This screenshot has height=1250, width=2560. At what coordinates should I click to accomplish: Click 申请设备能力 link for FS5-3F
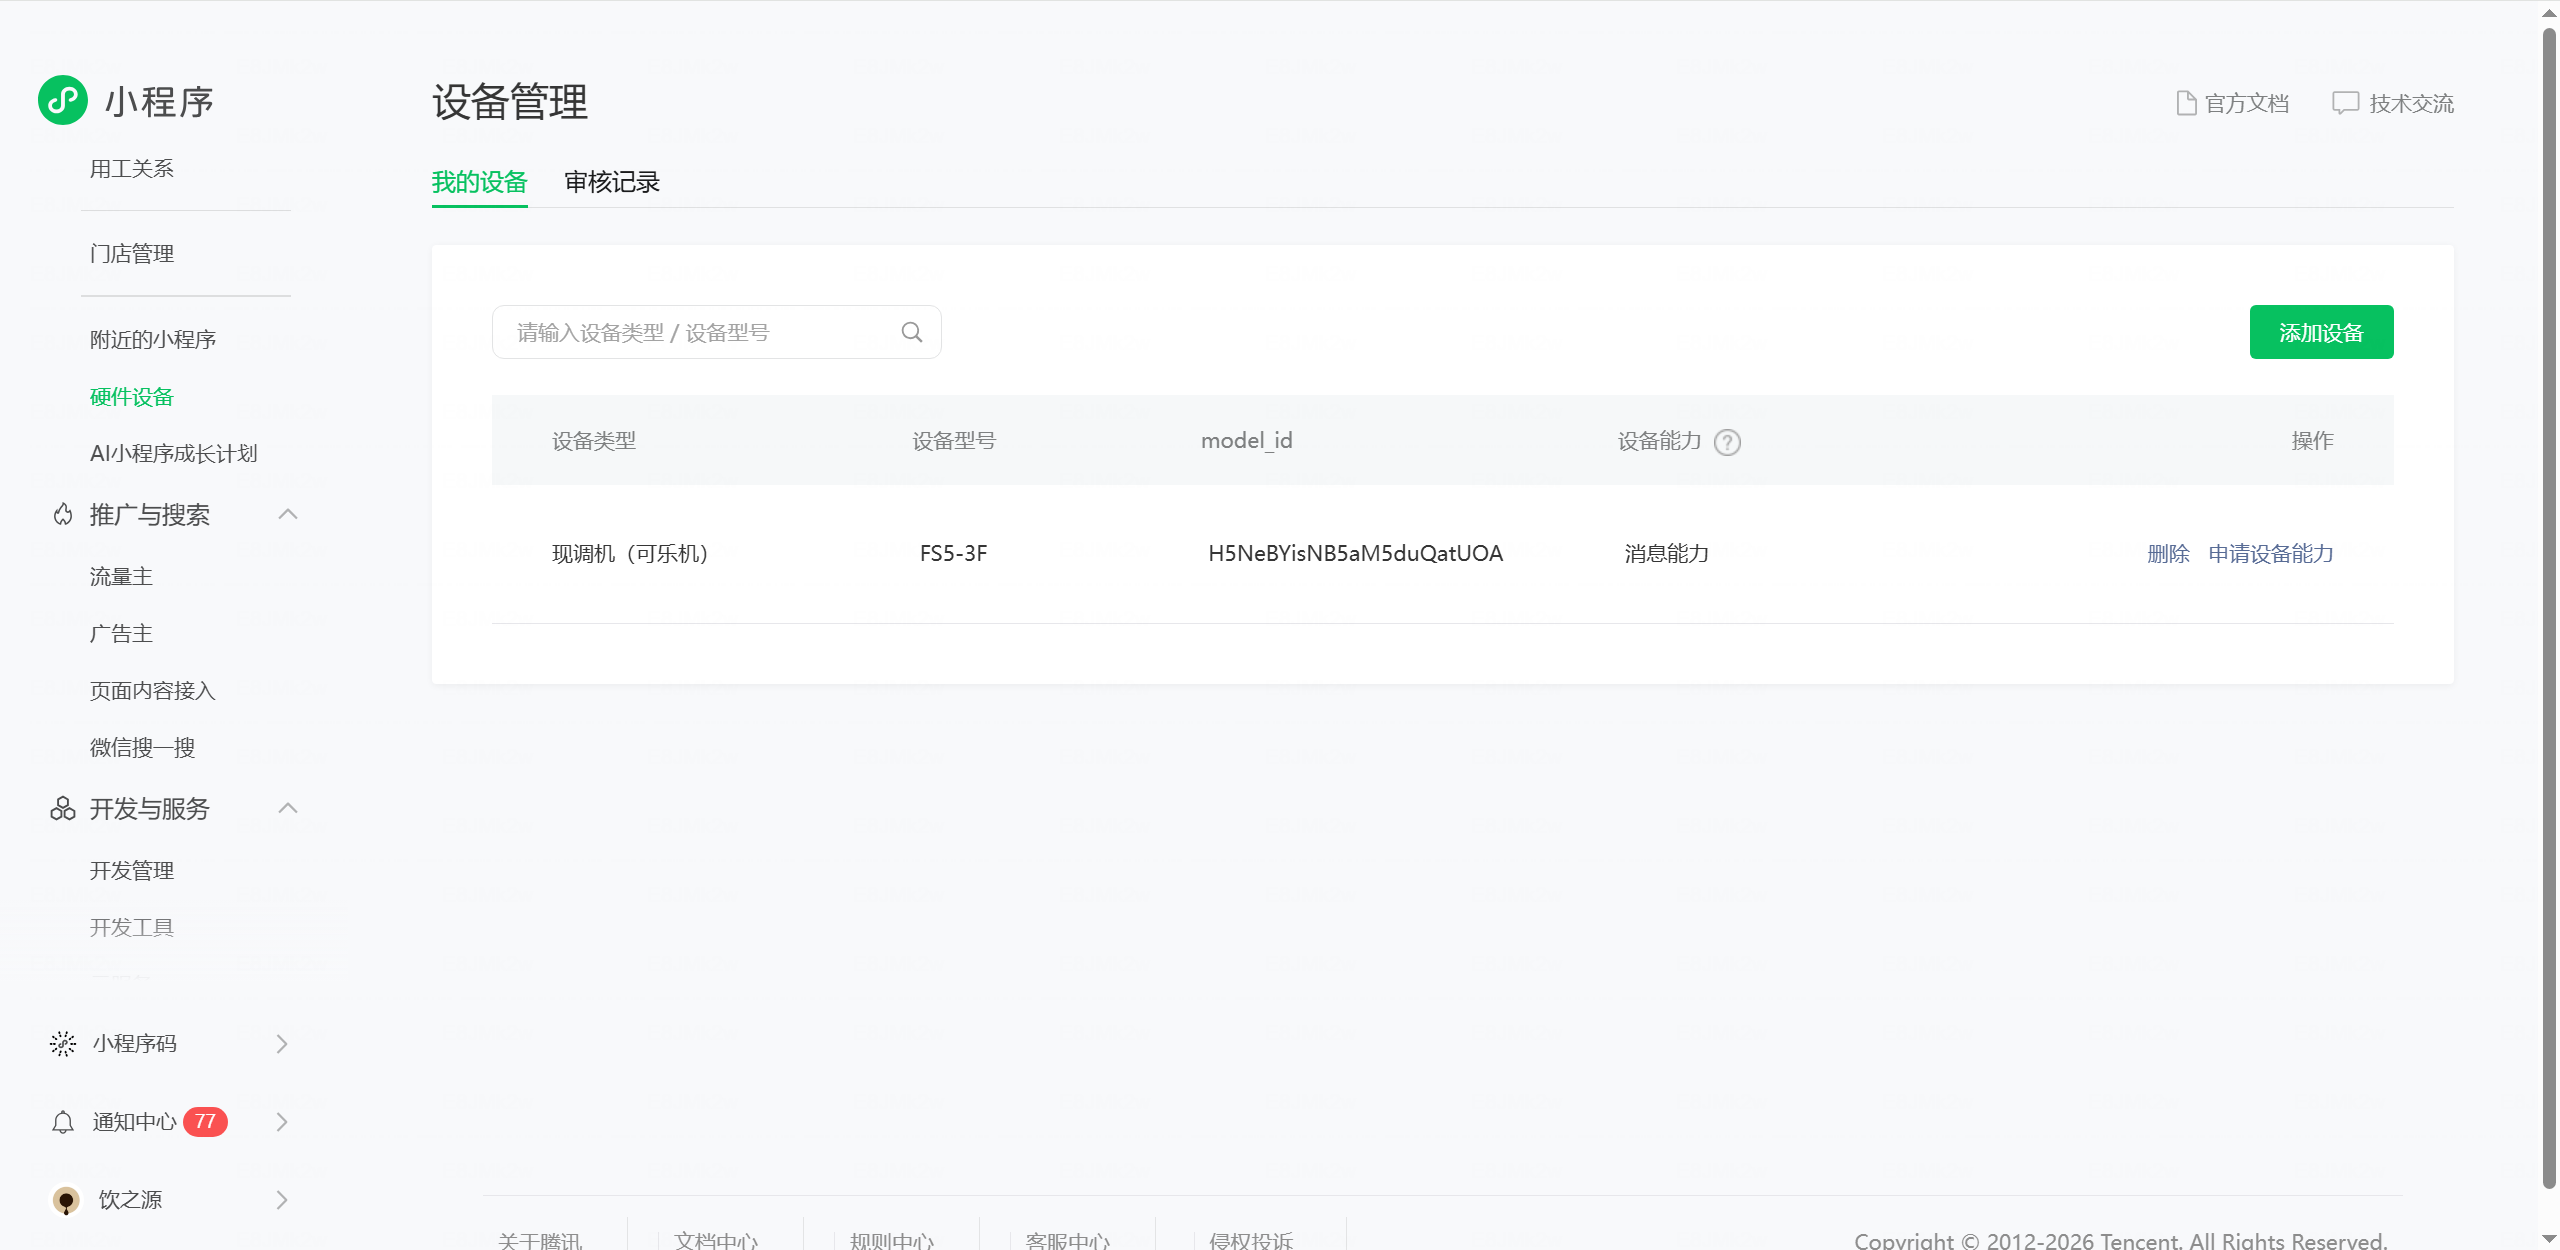tap(2270, 554)
